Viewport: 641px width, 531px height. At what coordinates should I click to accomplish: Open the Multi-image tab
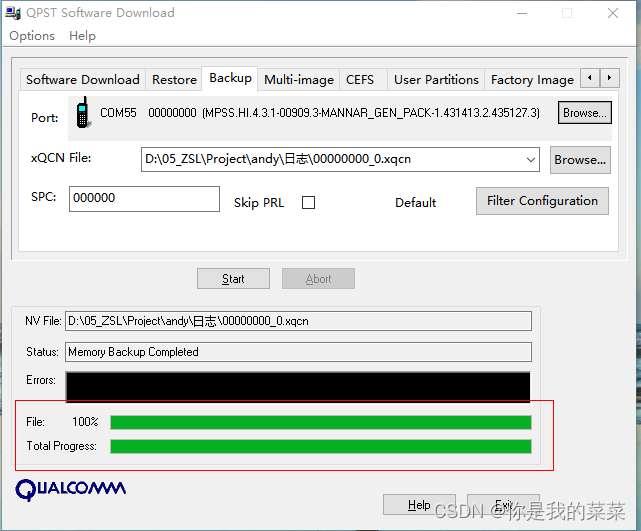[x=299, y=79]
